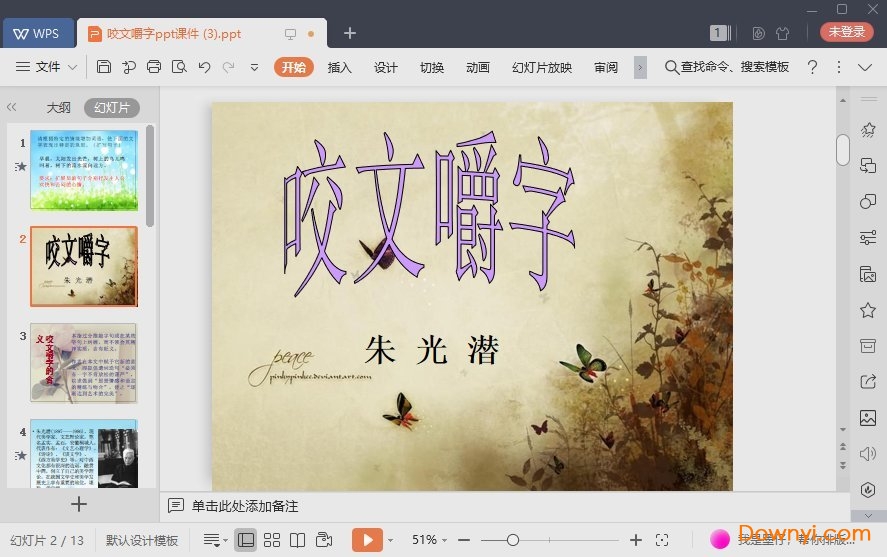
Task: Open the help question mark icon
Action: point(812,67)
